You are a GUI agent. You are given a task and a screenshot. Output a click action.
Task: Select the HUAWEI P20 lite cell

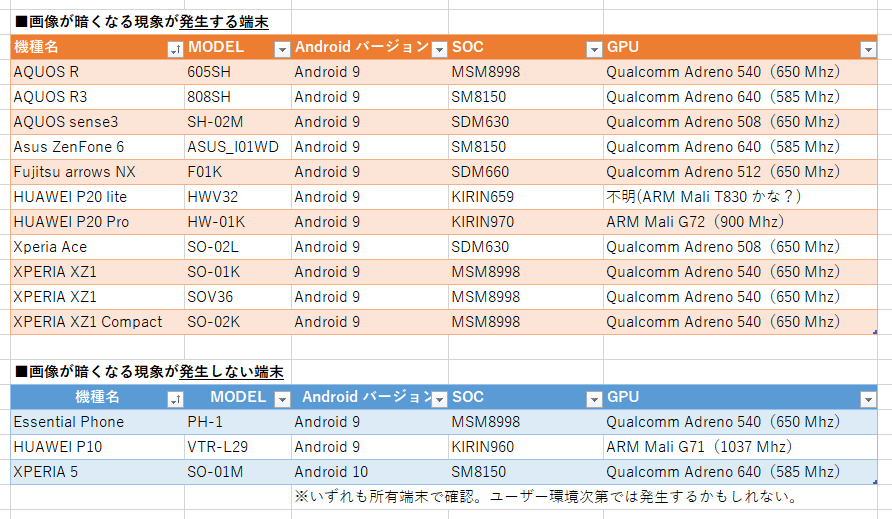point(97,197)
